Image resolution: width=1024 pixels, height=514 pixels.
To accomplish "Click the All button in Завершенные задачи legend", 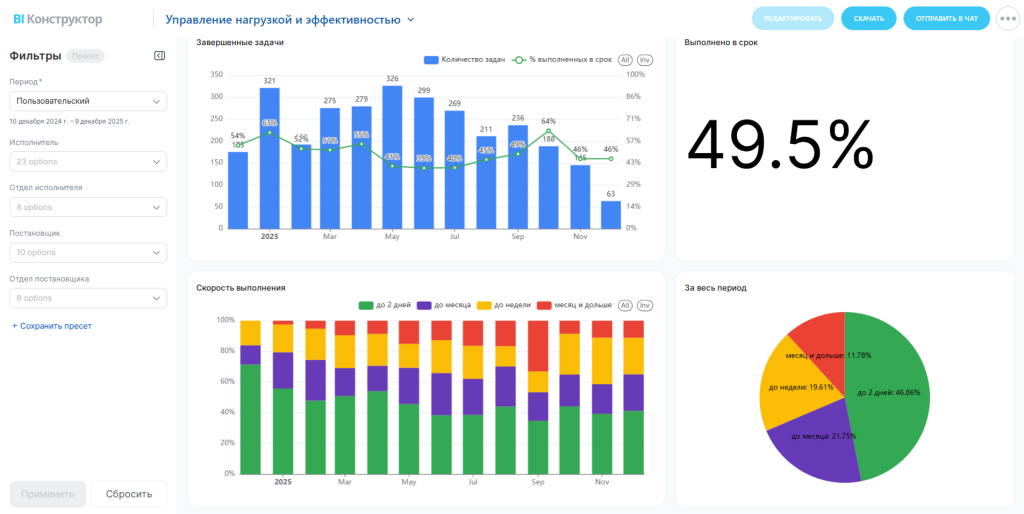I will coord(625,60).
